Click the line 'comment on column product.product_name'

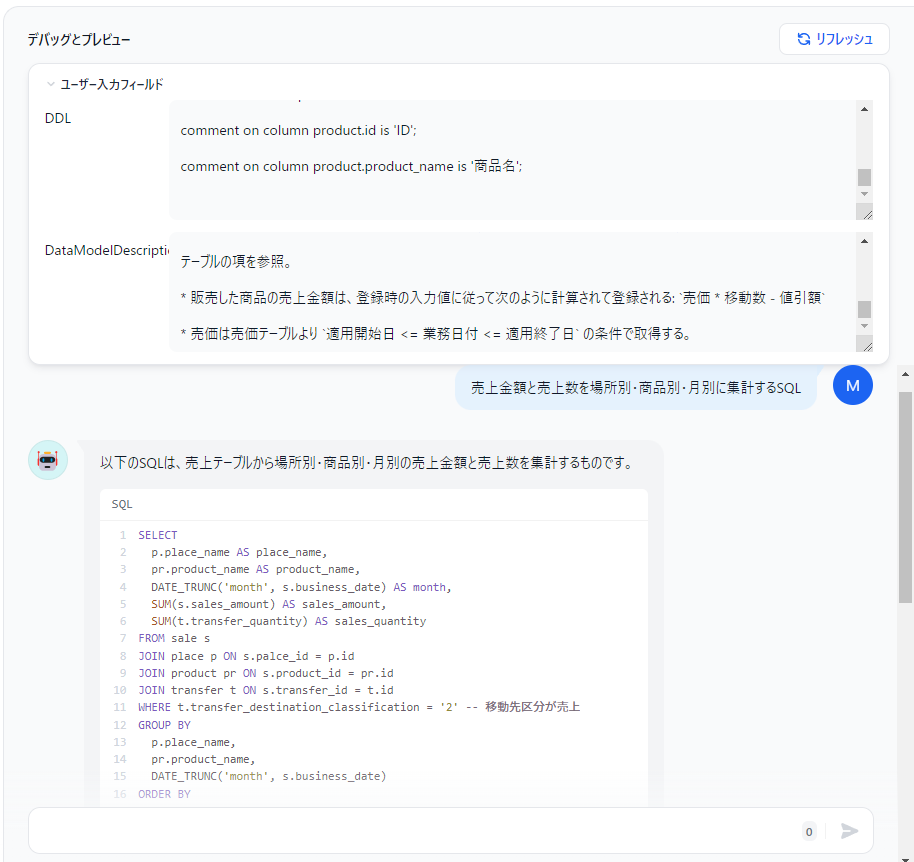click(x=351, y=166)
